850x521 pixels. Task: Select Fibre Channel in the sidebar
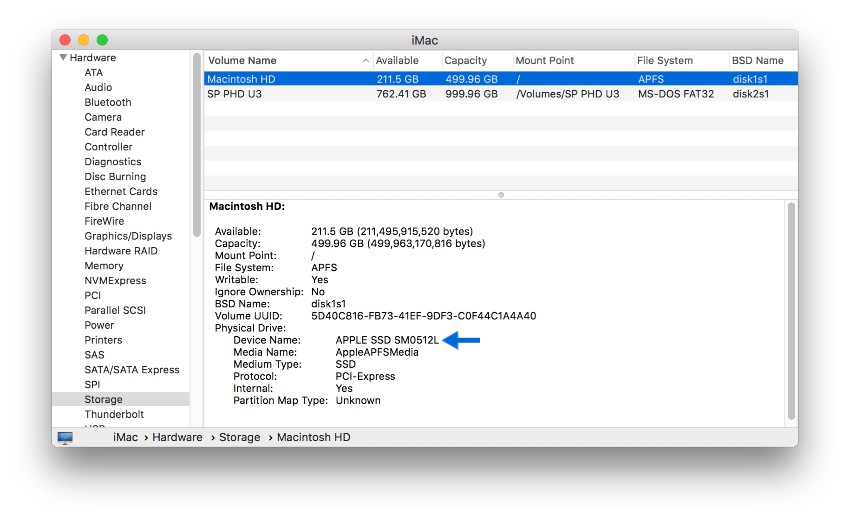[118, 206]
